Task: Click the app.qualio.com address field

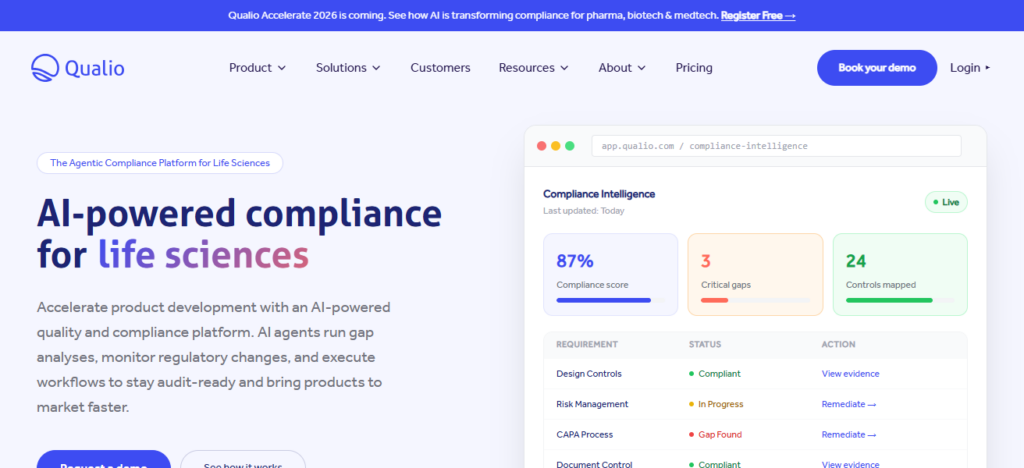Action: (x=776, y=146)
